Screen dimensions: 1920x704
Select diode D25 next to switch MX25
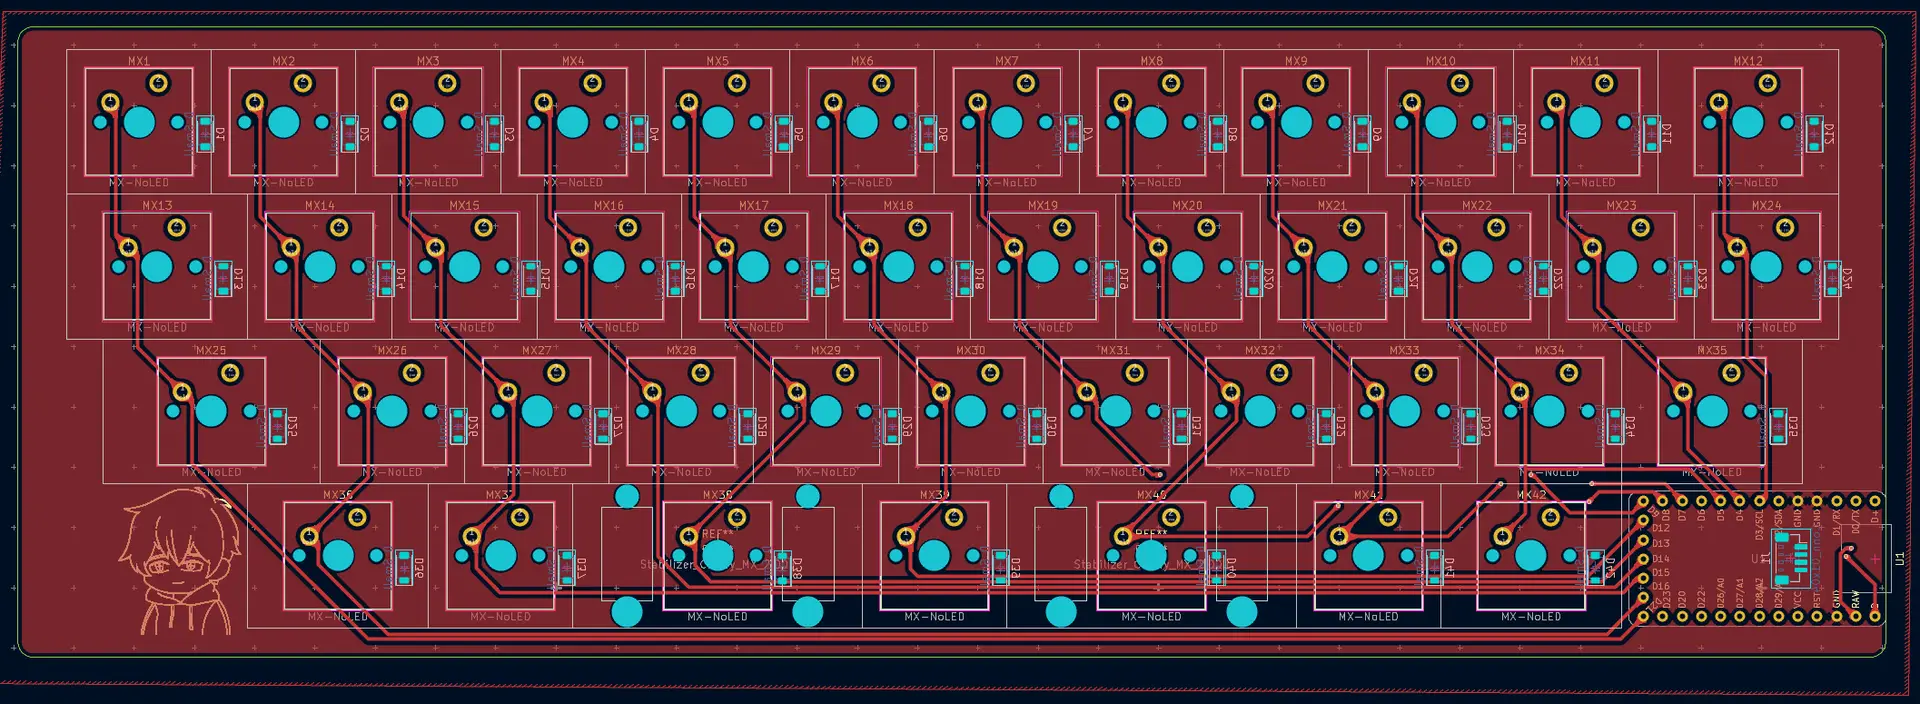pyautogui.click(x=277, y=427)
